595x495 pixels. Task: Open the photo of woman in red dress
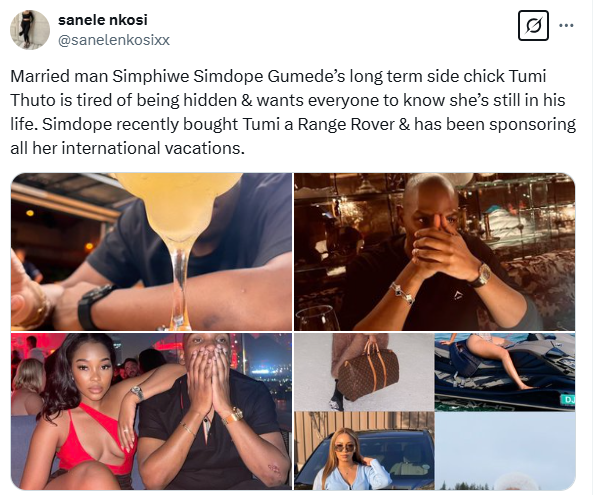151,411
